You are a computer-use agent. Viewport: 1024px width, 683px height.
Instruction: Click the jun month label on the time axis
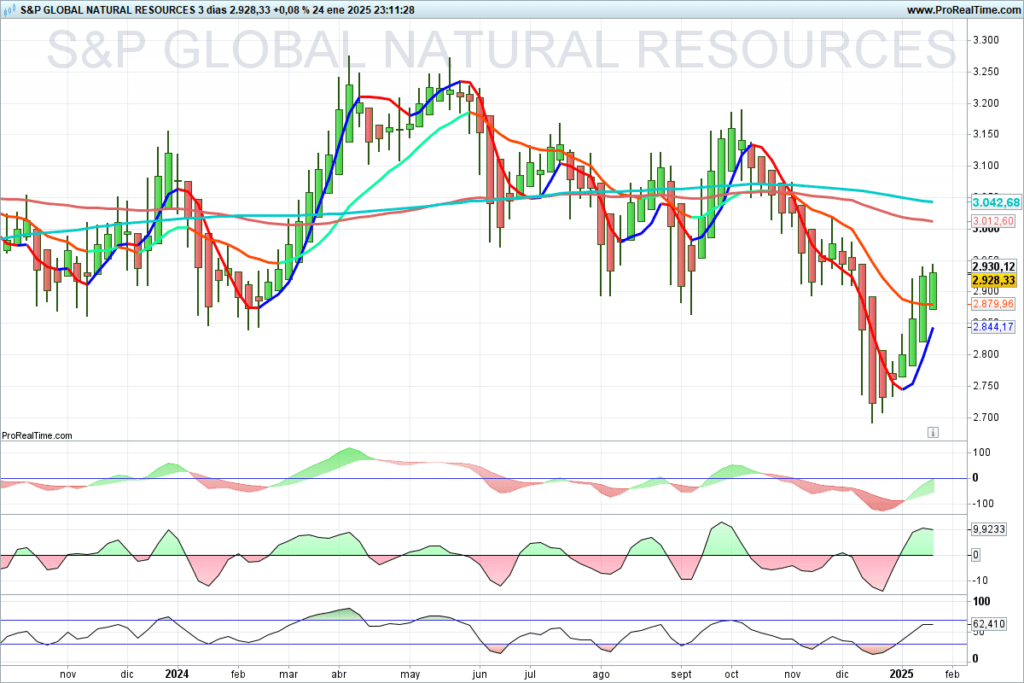pyautogui.click(x=480, y=675)
